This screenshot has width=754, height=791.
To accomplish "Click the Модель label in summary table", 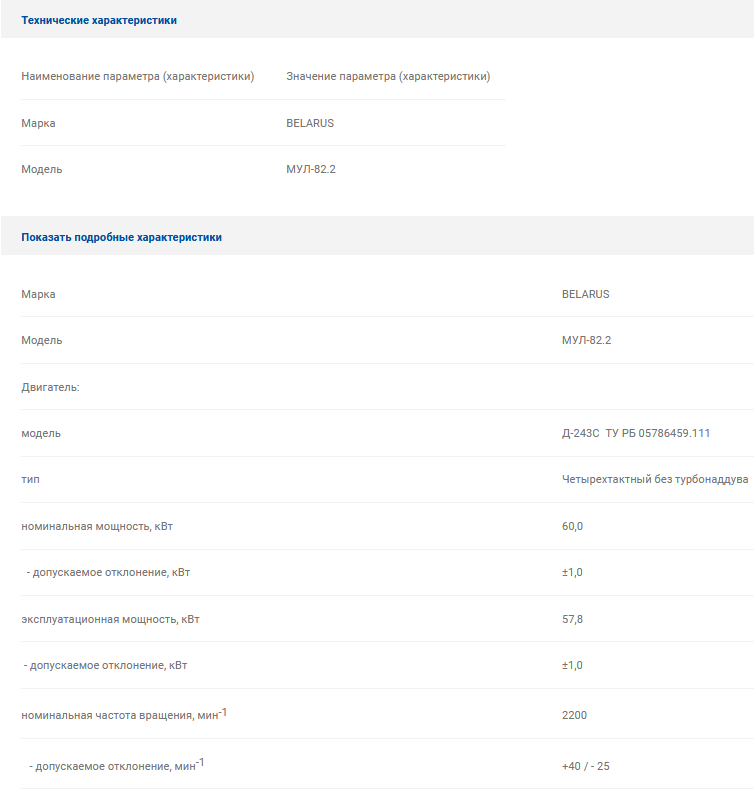I will tap(42, 169).
